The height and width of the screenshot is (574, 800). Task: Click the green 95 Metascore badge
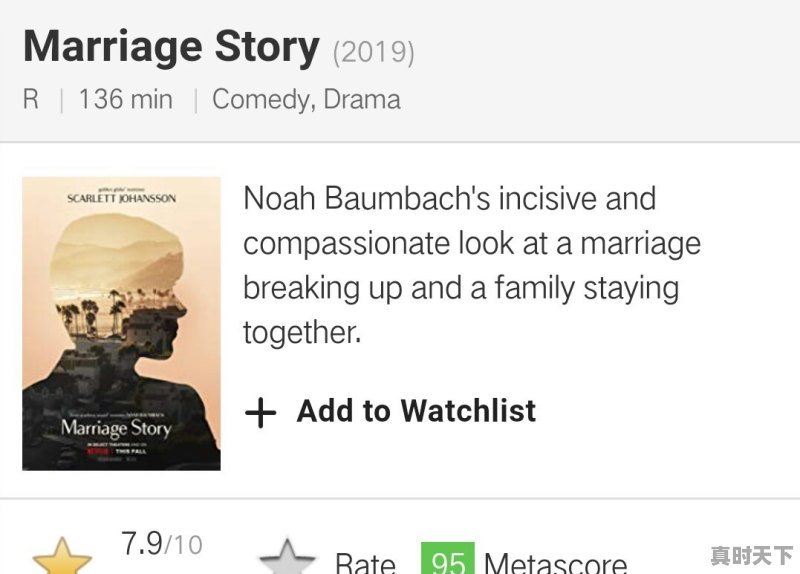(447, 560)
